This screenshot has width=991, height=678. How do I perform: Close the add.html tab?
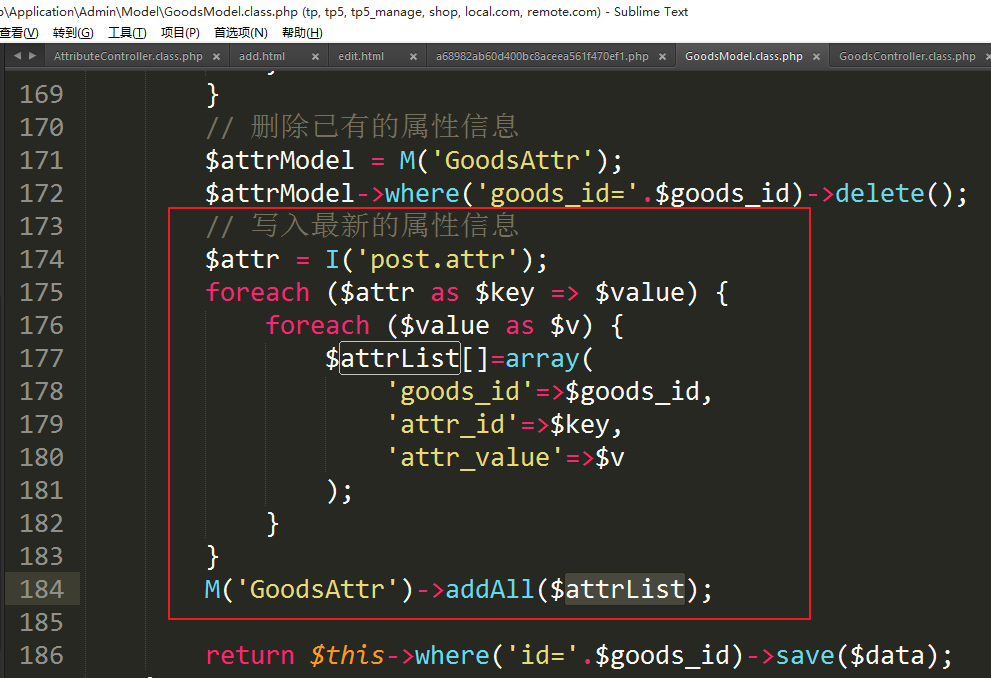(x=315, y=57)
